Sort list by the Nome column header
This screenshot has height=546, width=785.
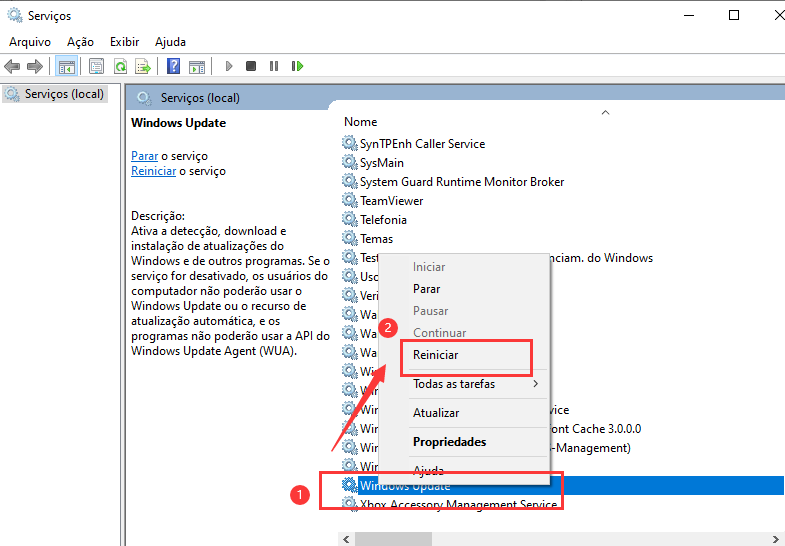(x=361, y=122)
